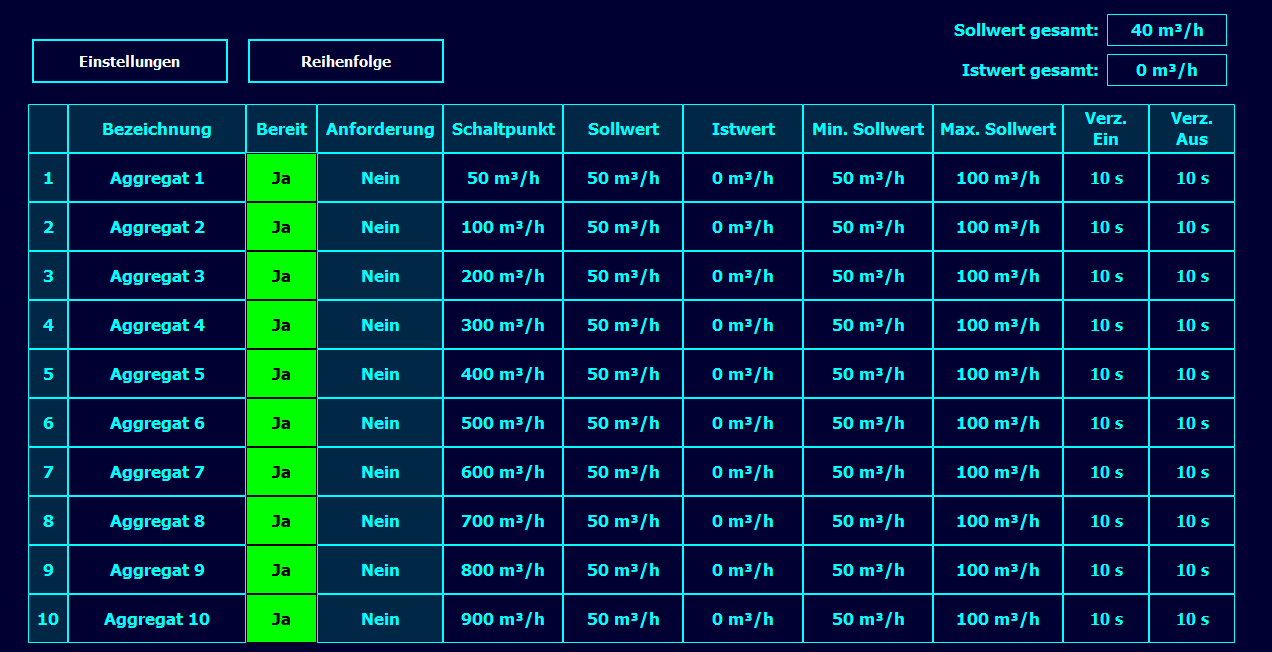1272x652 pixels.
Task: Click the Min. Sollwert cell of Aggregat 7
Action: 868,472
